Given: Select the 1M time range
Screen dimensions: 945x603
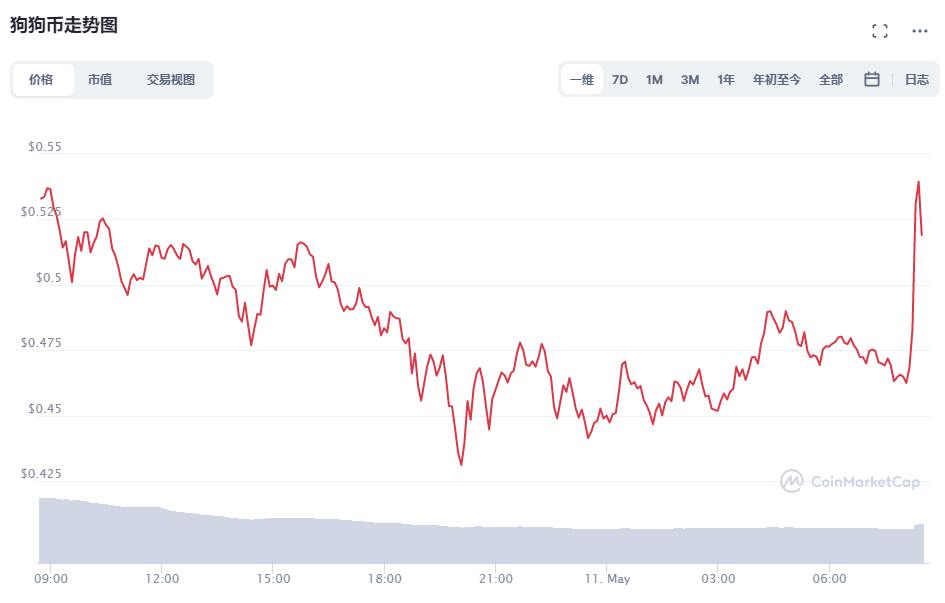Looking at the screenshot, I should 654,80.
